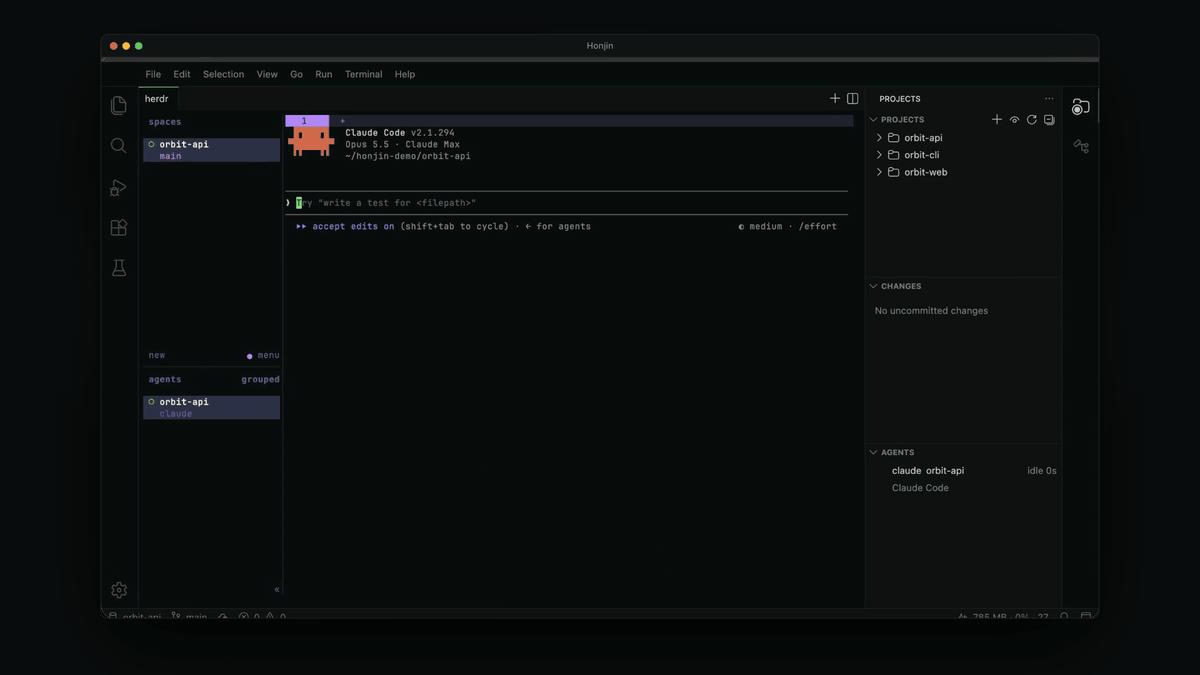Click the accept edits on mode indicator
The height and width of the screenshot is (675, 1200).
point(345,226)
